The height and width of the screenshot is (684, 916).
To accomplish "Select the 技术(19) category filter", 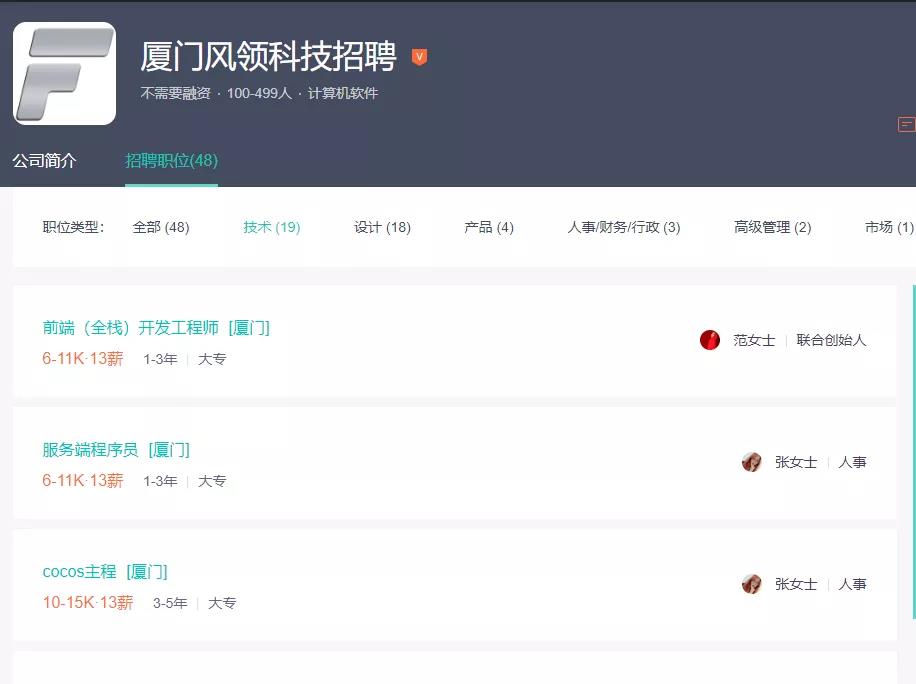I will click(x=270, y=227).
